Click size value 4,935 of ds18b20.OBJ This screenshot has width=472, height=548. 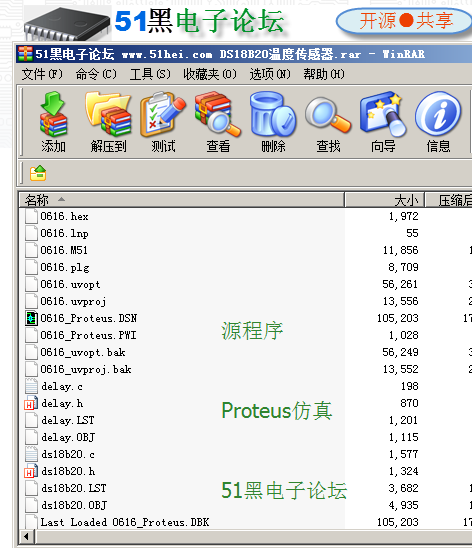coord(404,505)
